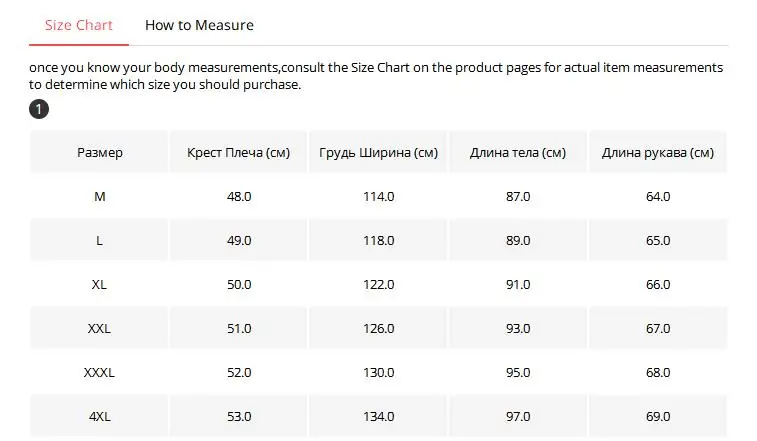Click the black number 1 circle icon

[x=39, y=109]
